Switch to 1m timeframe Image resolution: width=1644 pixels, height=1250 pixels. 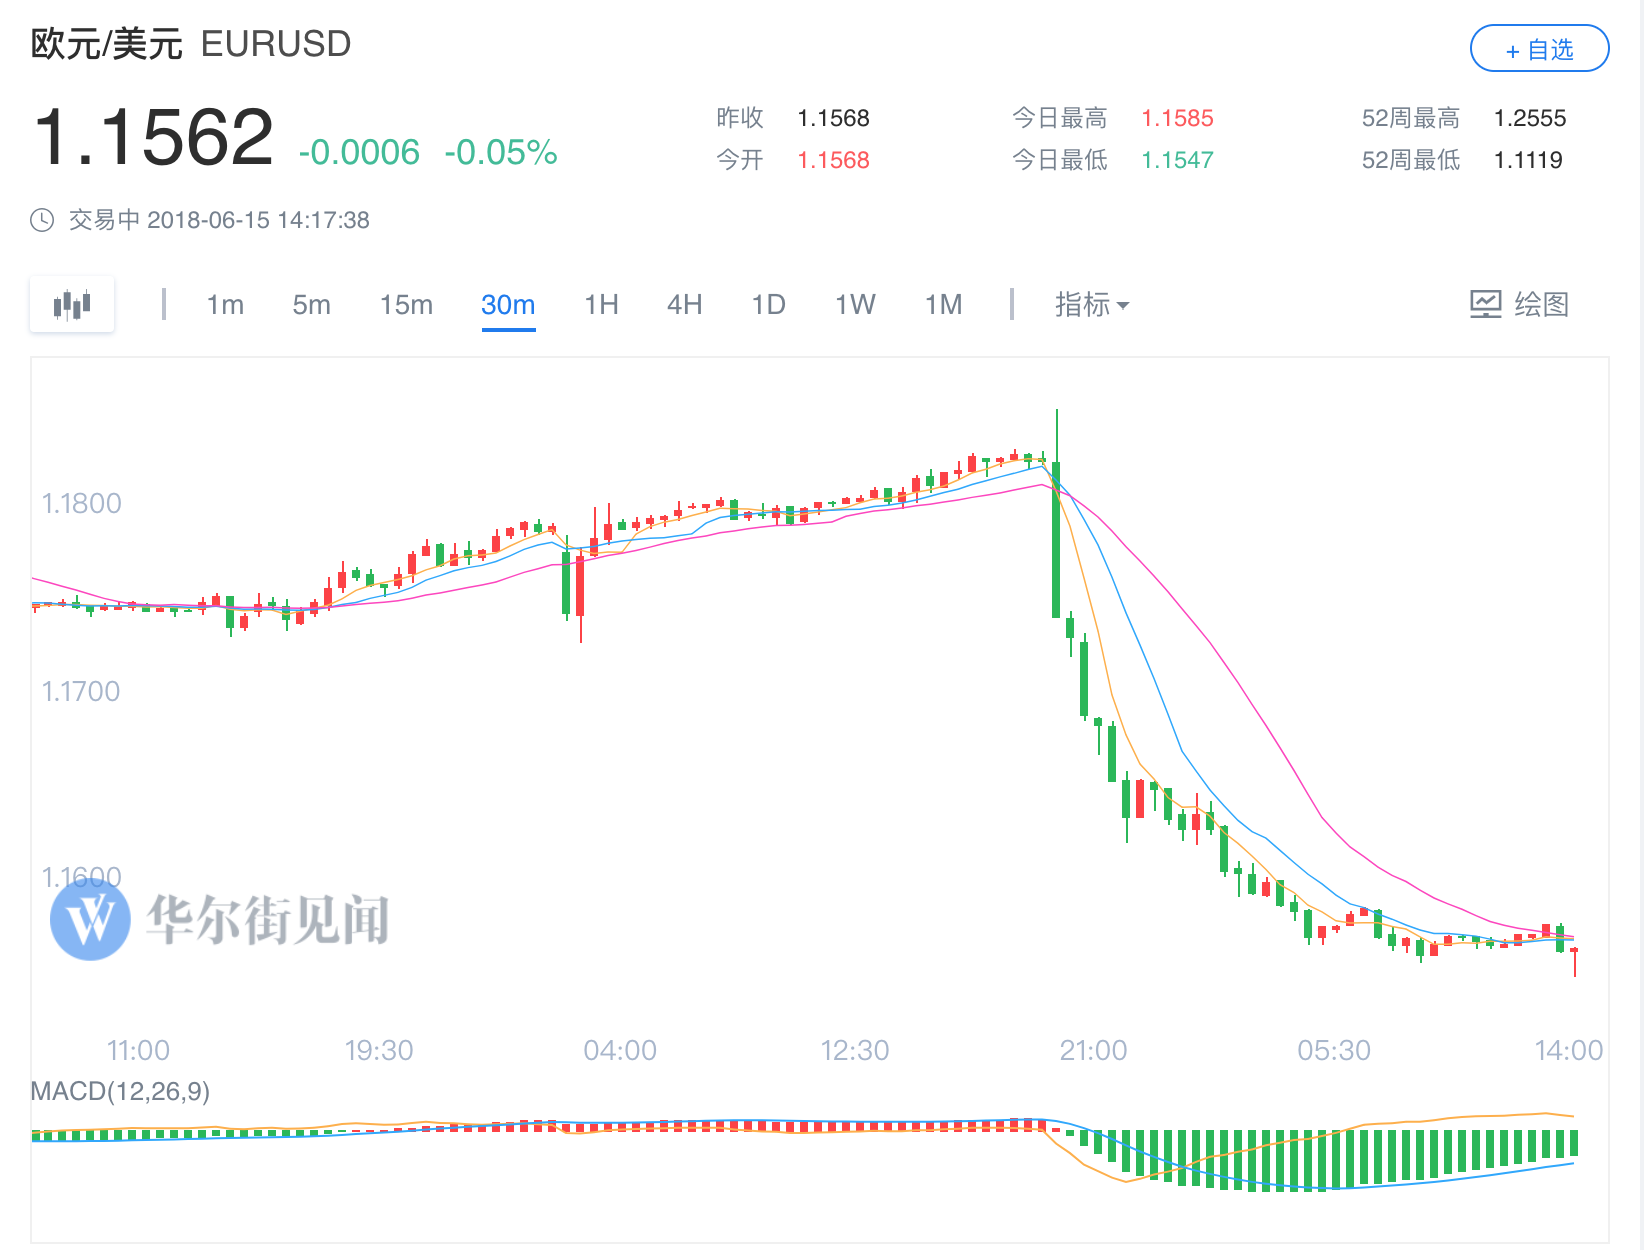225,304
